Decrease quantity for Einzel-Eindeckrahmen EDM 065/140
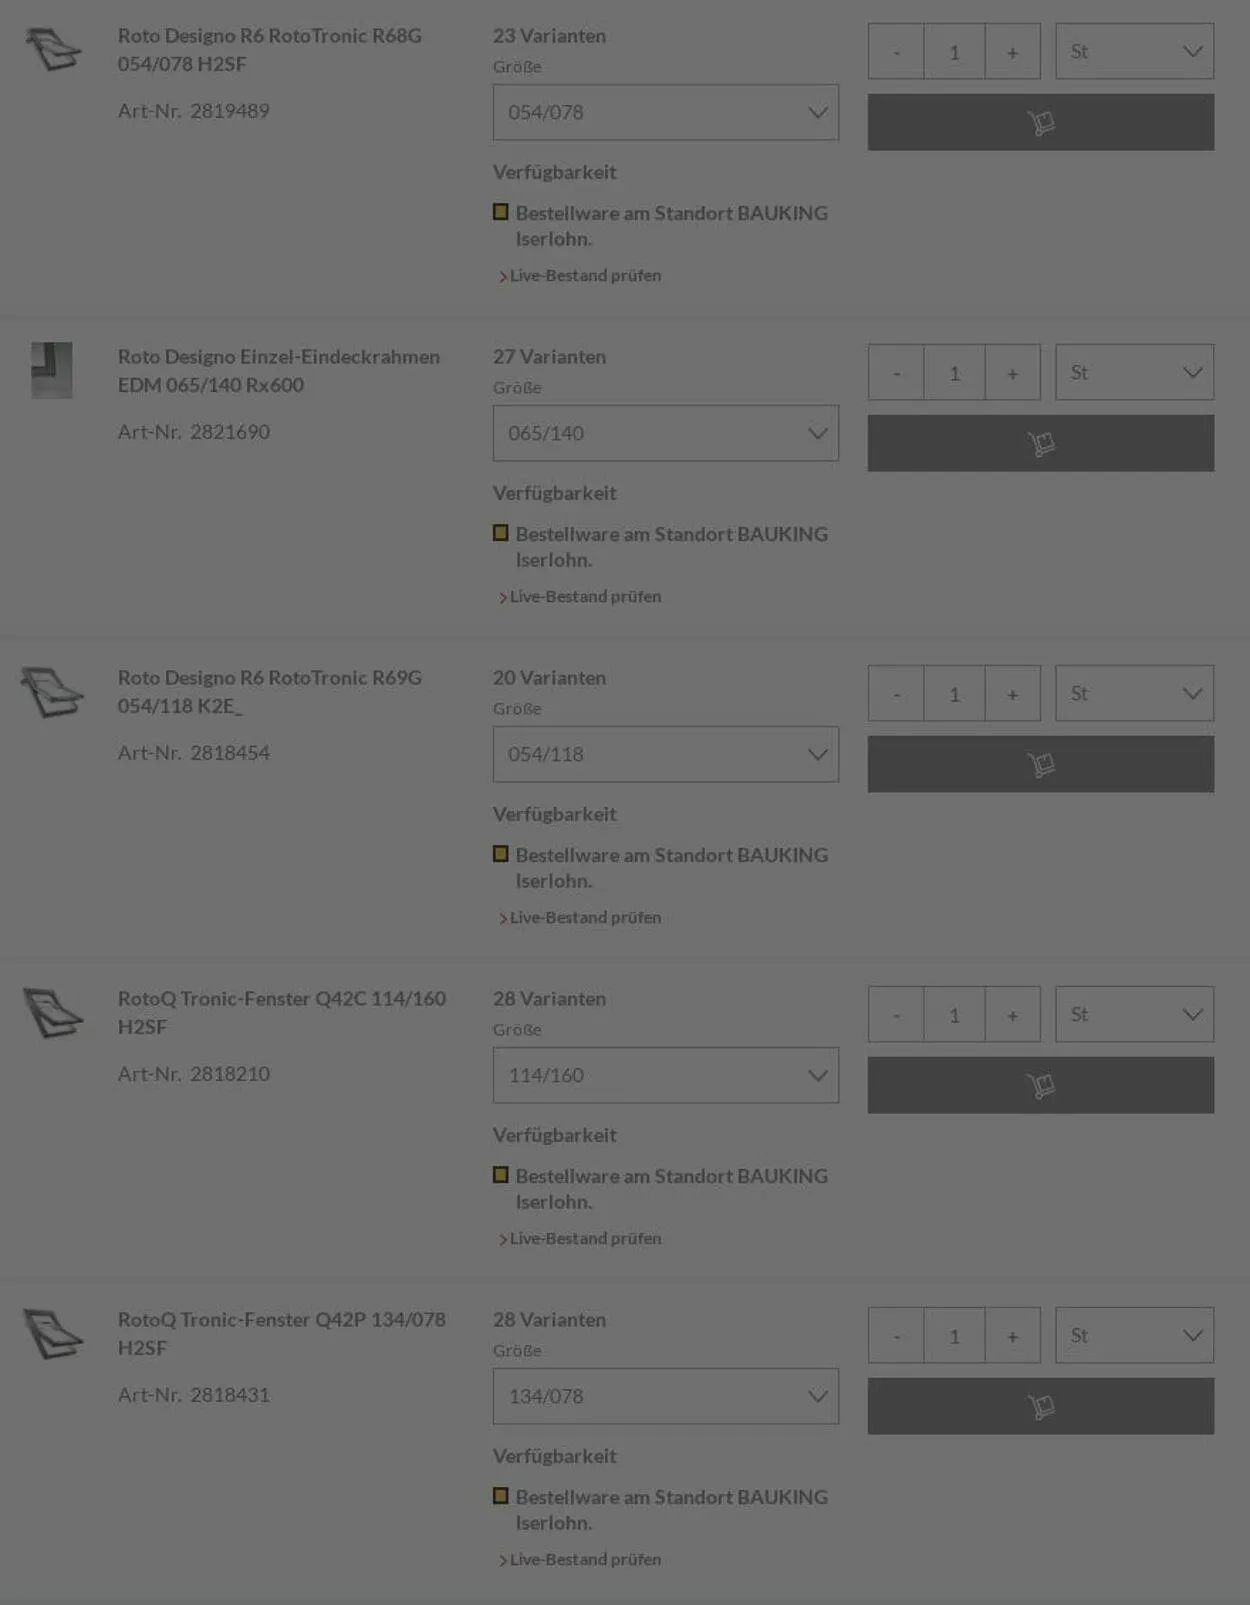Screen dimensions: 1250x1605 tap(896, 373)
